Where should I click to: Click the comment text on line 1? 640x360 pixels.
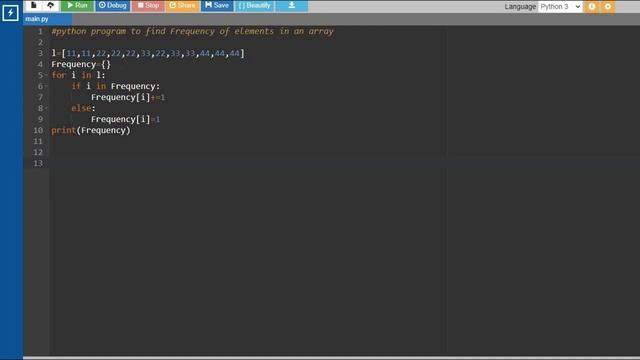tap(192, 31)
